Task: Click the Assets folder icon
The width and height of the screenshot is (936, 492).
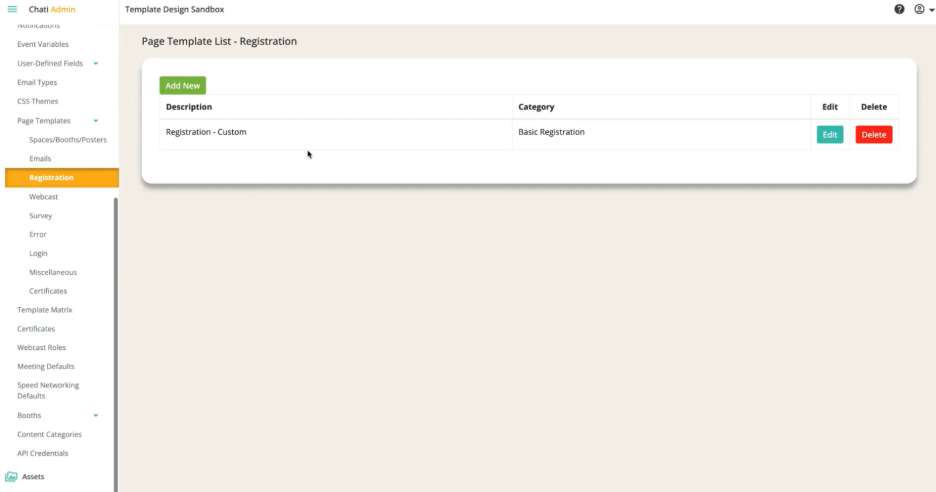Action: click(x=11, y=477)
